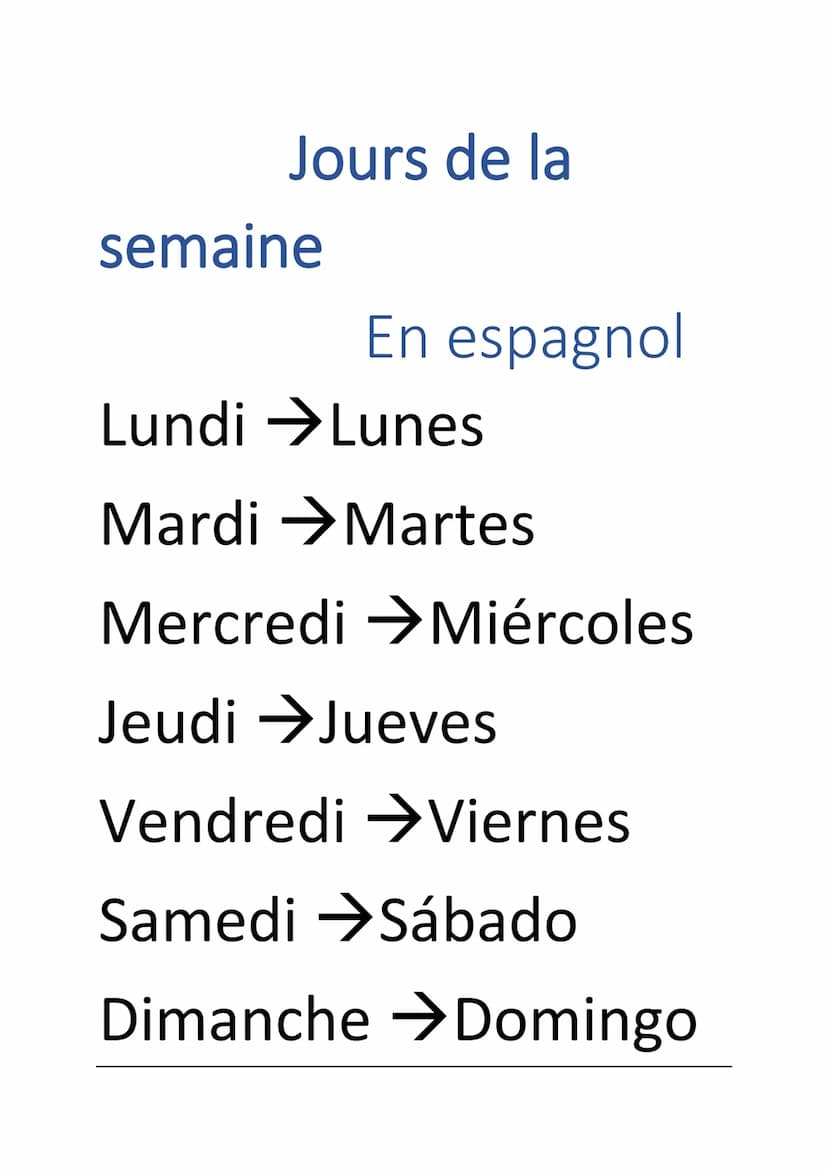Click the horizontal line below 'Dimanche'

pyautogui.click(x=414, y=1066)
